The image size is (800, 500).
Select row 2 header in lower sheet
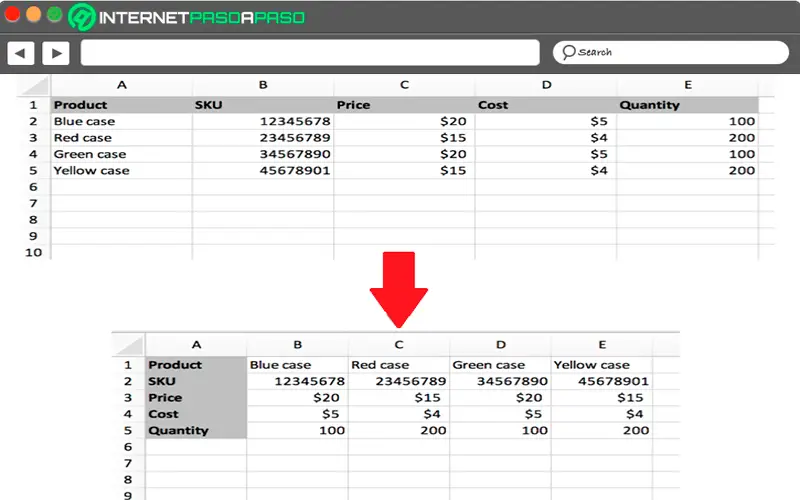coord(128,382)
